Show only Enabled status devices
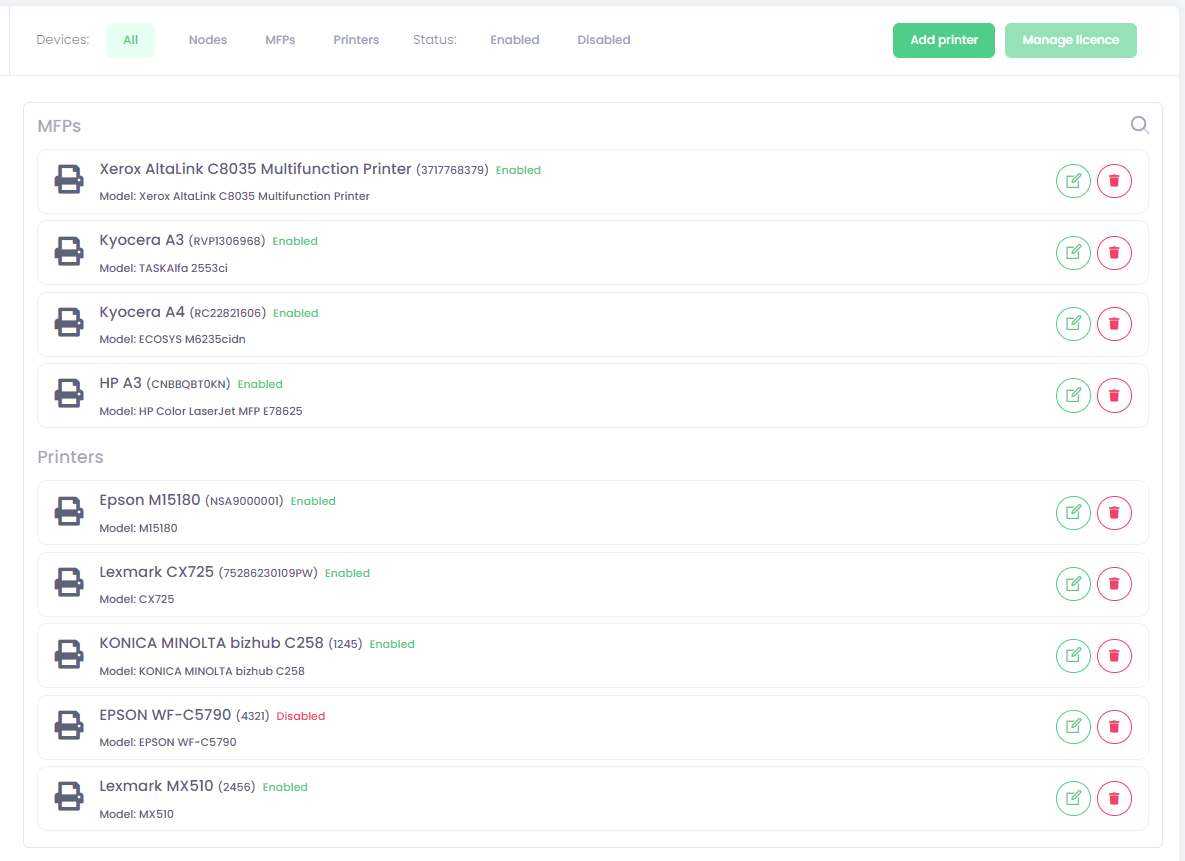 click(x=515, y=40)
